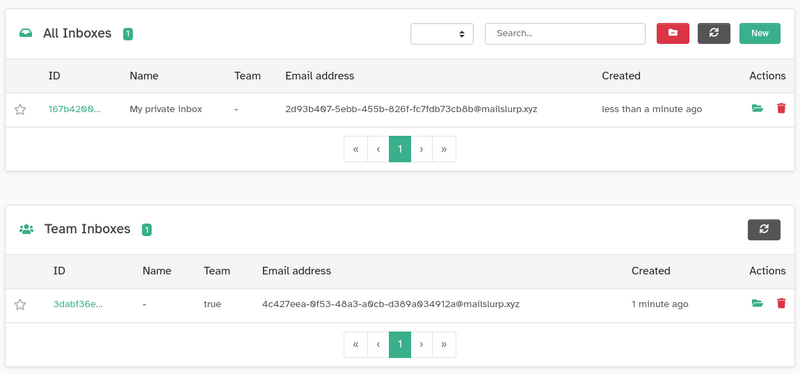800x374 pixels.
Task: Go to next page in All Inboxes pagination
Action: pyautogui.click(x=421, y=149)
